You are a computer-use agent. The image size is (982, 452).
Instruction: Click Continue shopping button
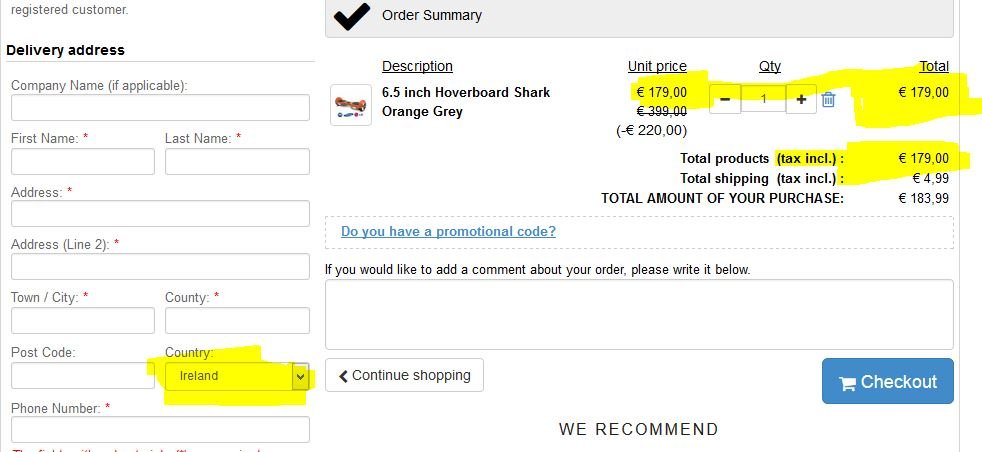click(x=404, y=375)
